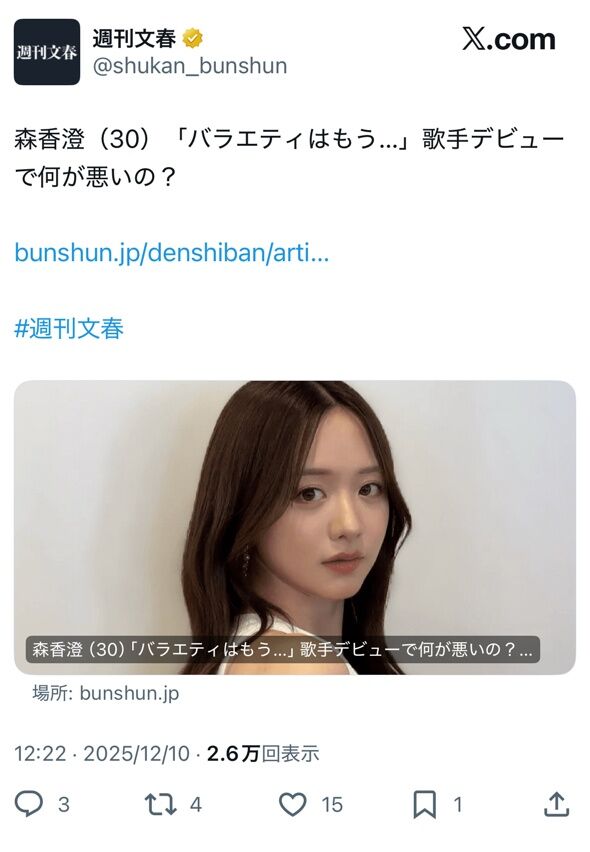Viewport: 590px width, 852px height.
Task: View the 2.6万回表示 view count
Action: click(x=263, y=754)
